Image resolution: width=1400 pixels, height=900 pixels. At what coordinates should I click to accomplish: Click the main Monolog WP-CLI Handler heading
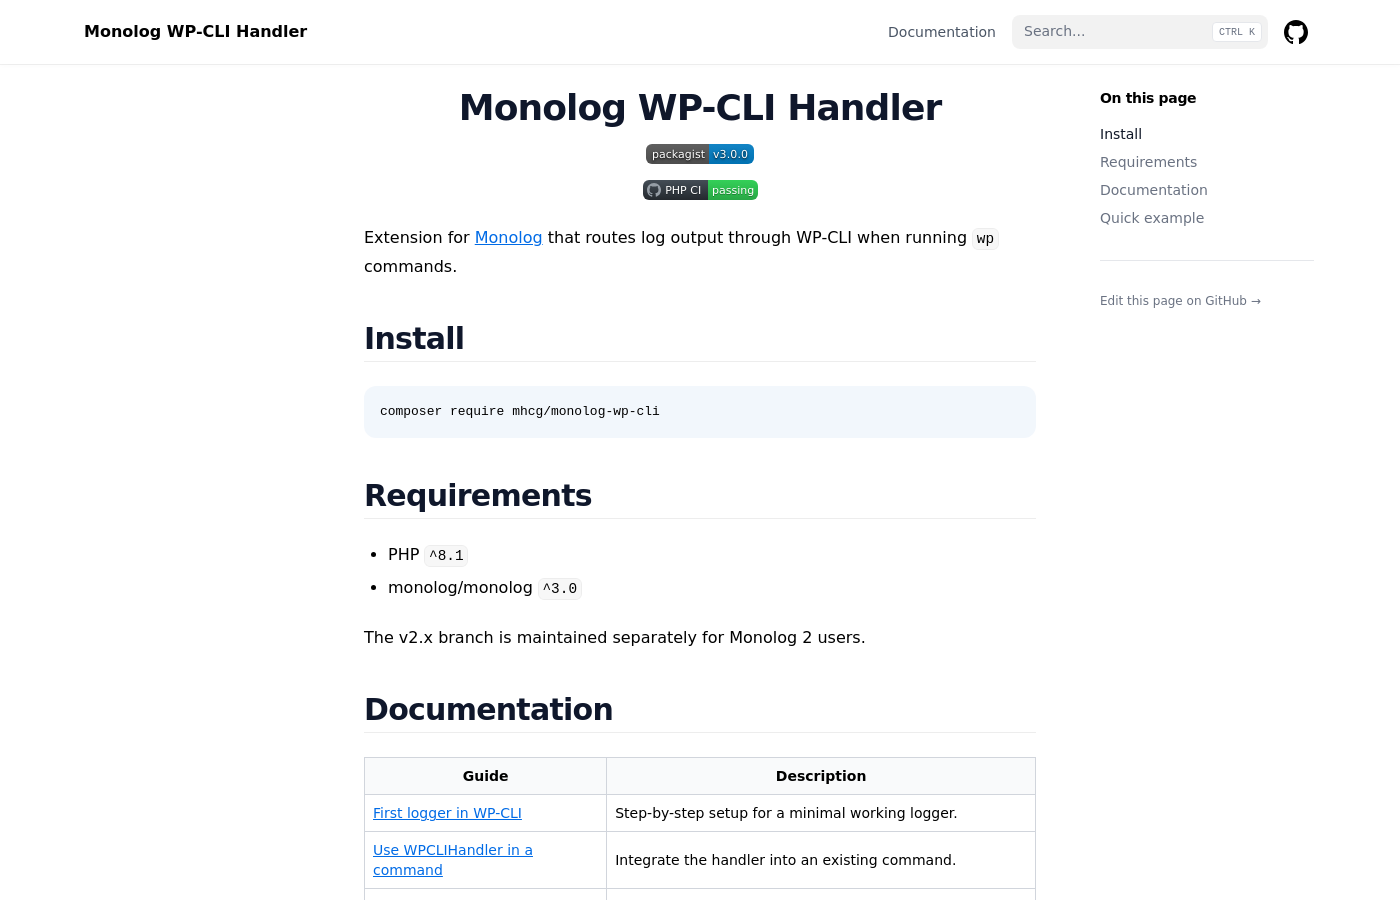(700, 107)
